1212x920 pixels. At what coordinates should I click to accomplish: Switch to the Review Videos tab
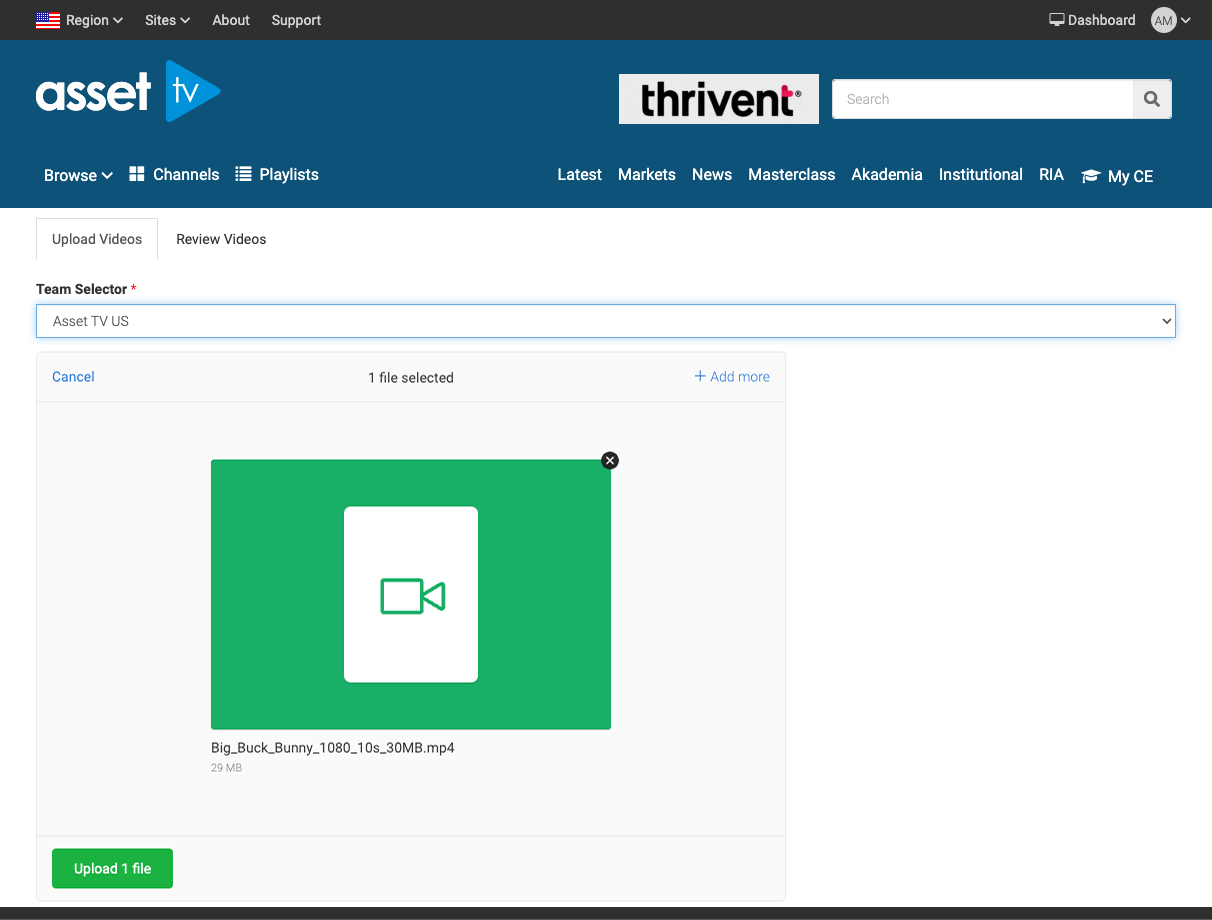pyautogui.click(x=221, y=239)
